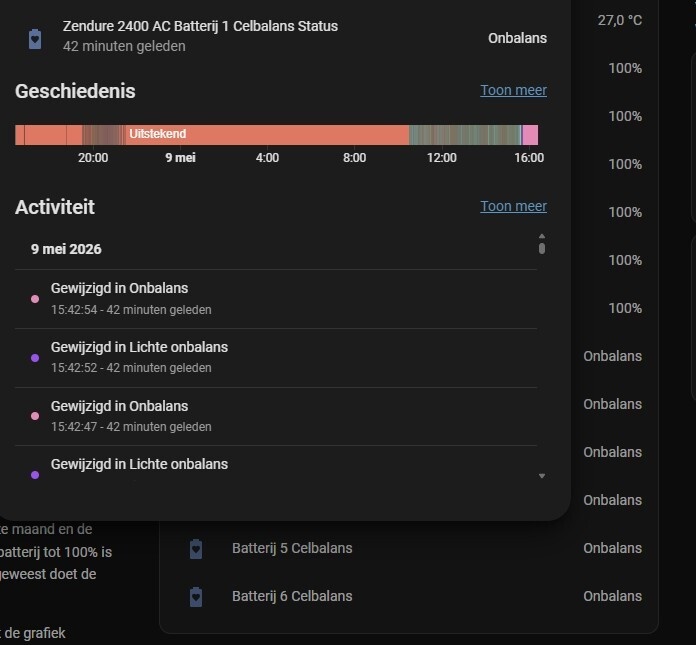Image resolution: width=696 pixels, height=645 pixels.
Task: Click the pink Onbalans segment in history bar
Action: 530,135
